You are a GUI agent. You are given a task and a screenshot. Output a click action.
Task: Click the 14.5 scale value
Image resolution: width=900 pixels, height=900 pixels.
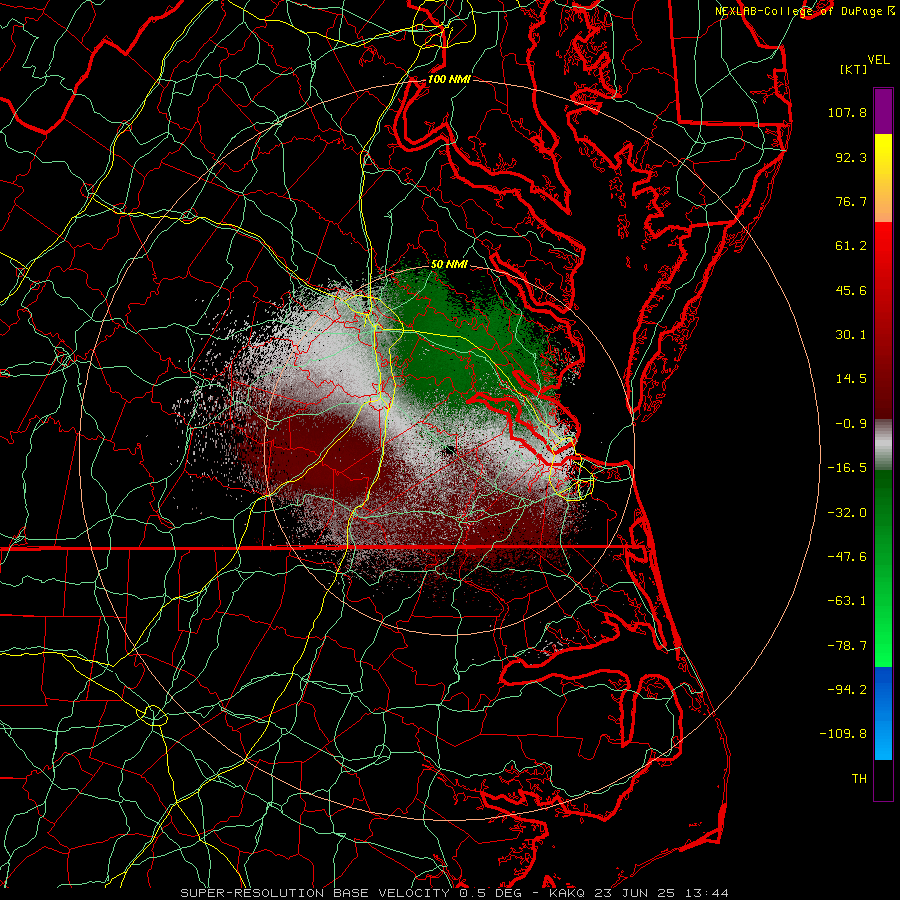coord(851,379)
